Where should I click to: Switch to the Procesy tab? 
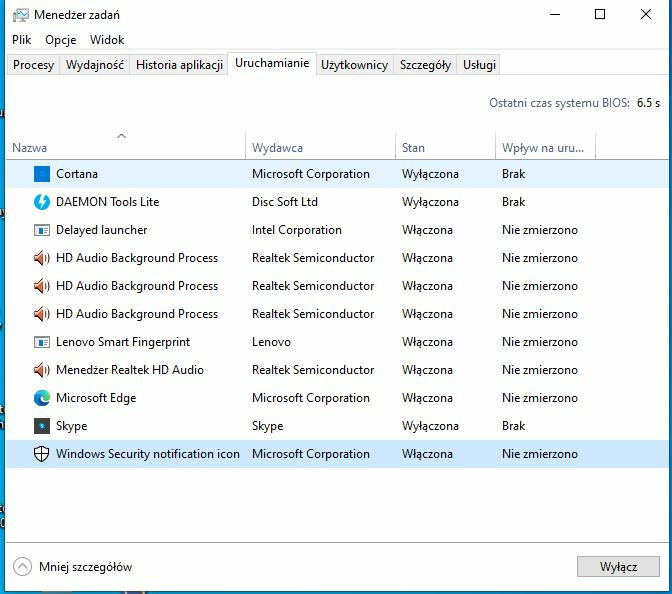point(33,65)
